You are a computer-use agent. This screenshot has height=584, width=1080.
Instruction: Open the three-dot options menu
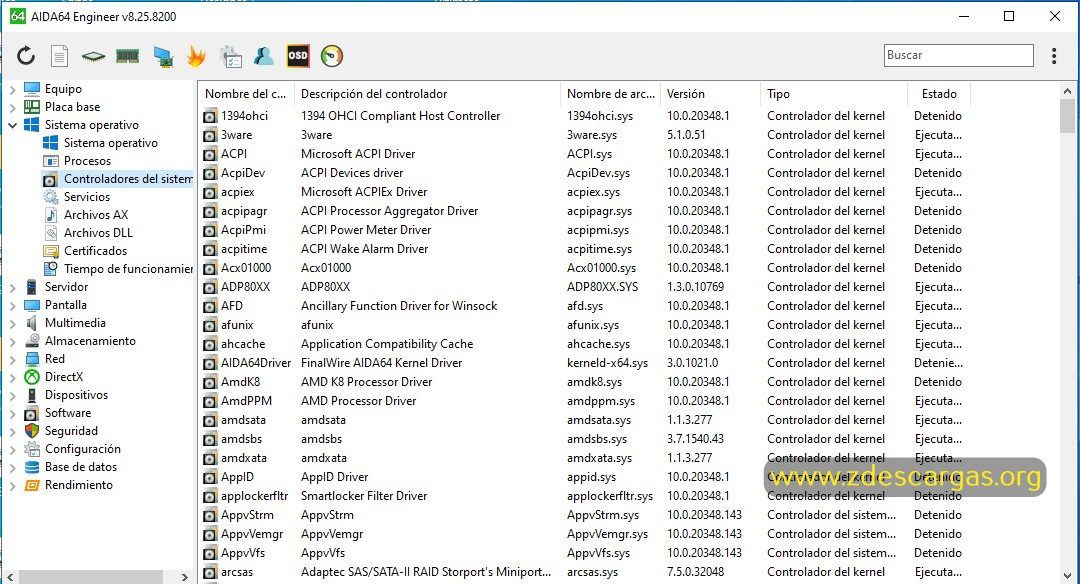[x=1054, y=56]
